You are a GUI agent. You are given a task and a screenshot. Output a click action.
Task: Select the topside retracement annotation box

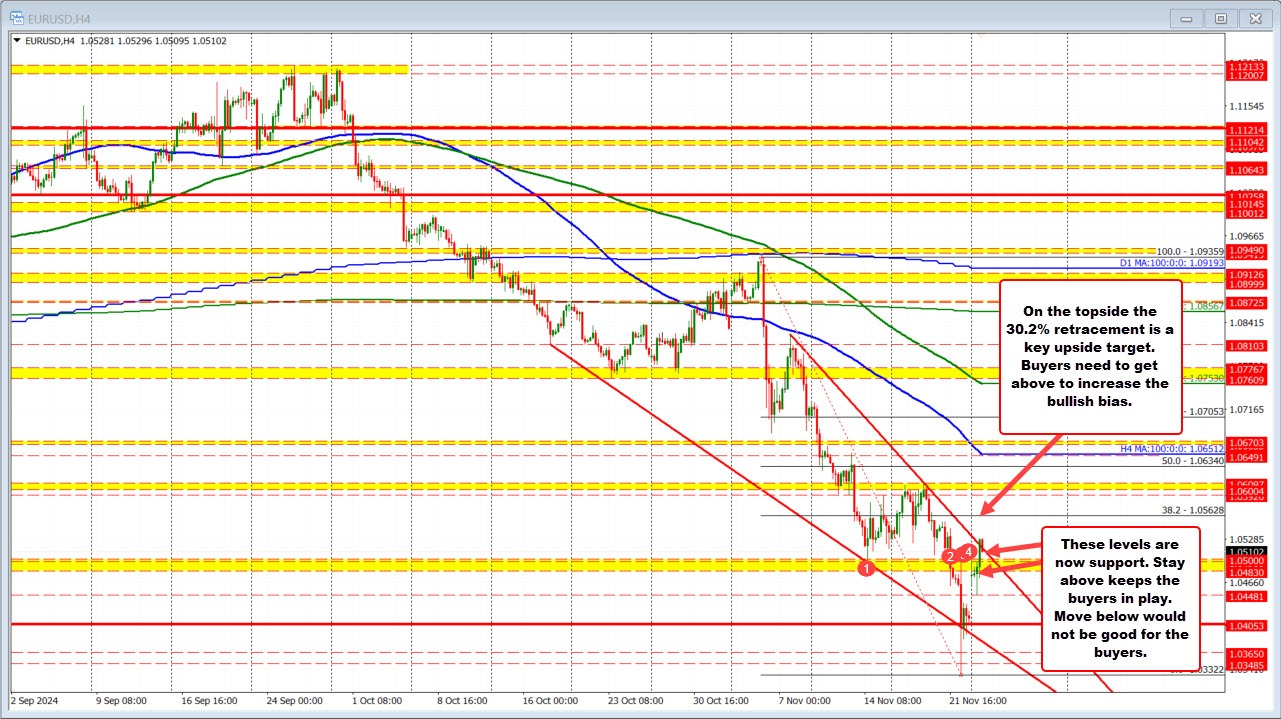[x=1090, y=356]
